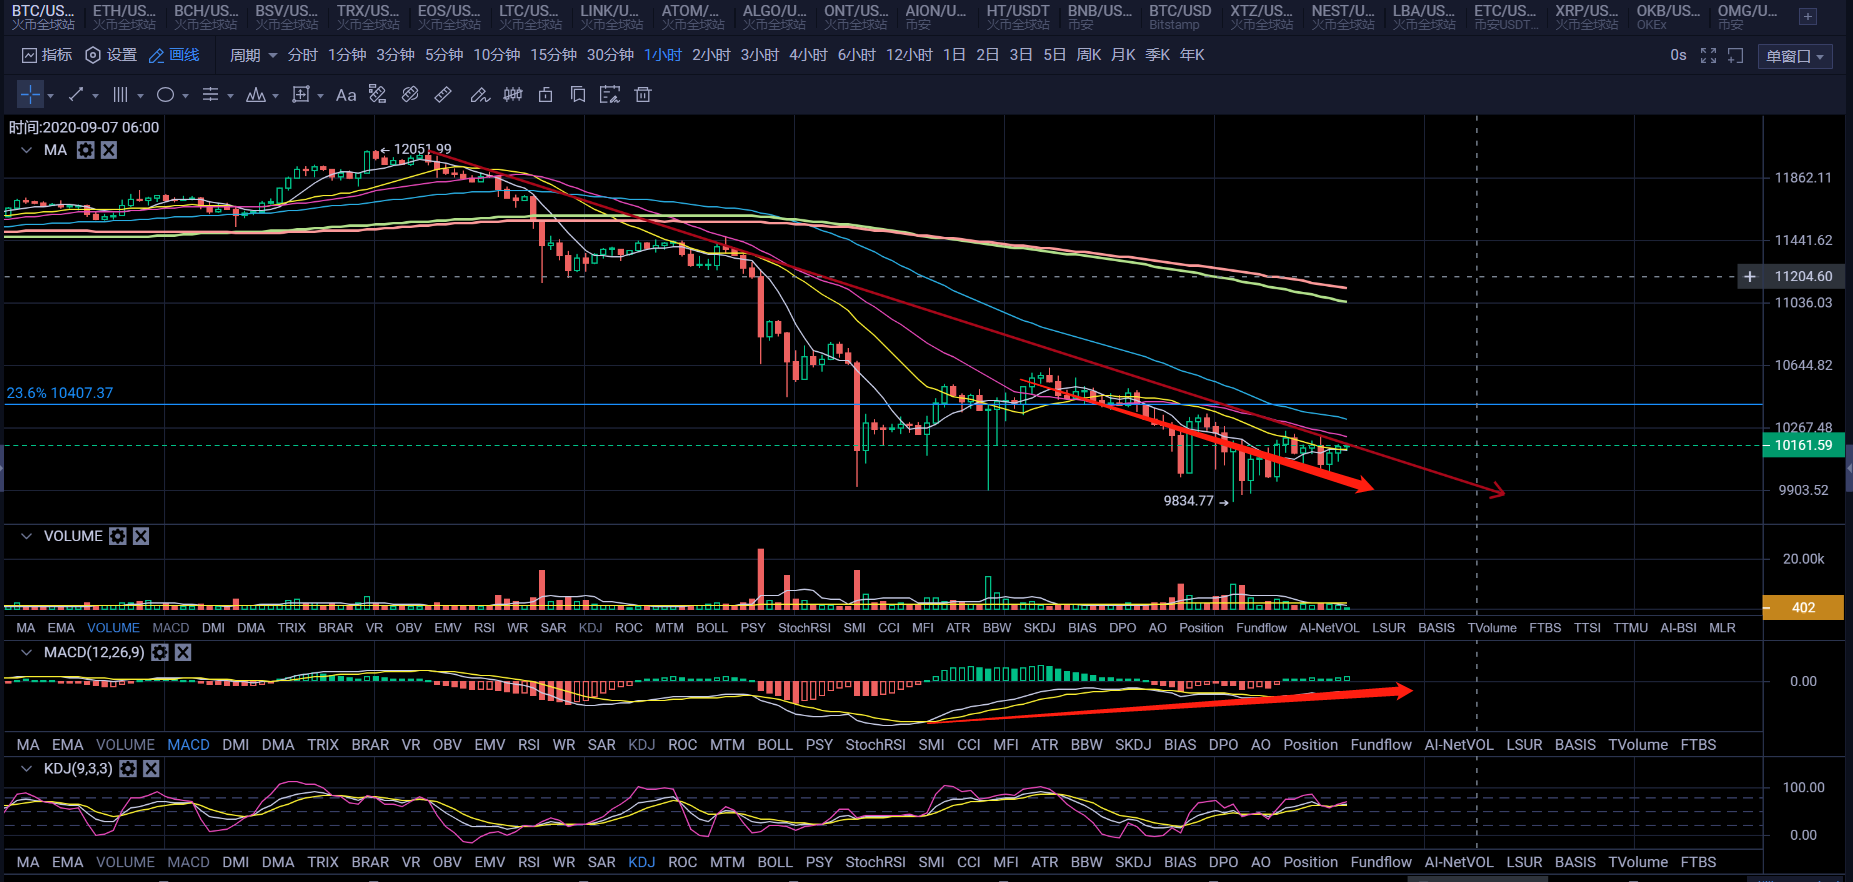Click the plus button to add a pair tab
Image resolution: width=1853 pixels, height=882 pixels.
[1808, 17]
